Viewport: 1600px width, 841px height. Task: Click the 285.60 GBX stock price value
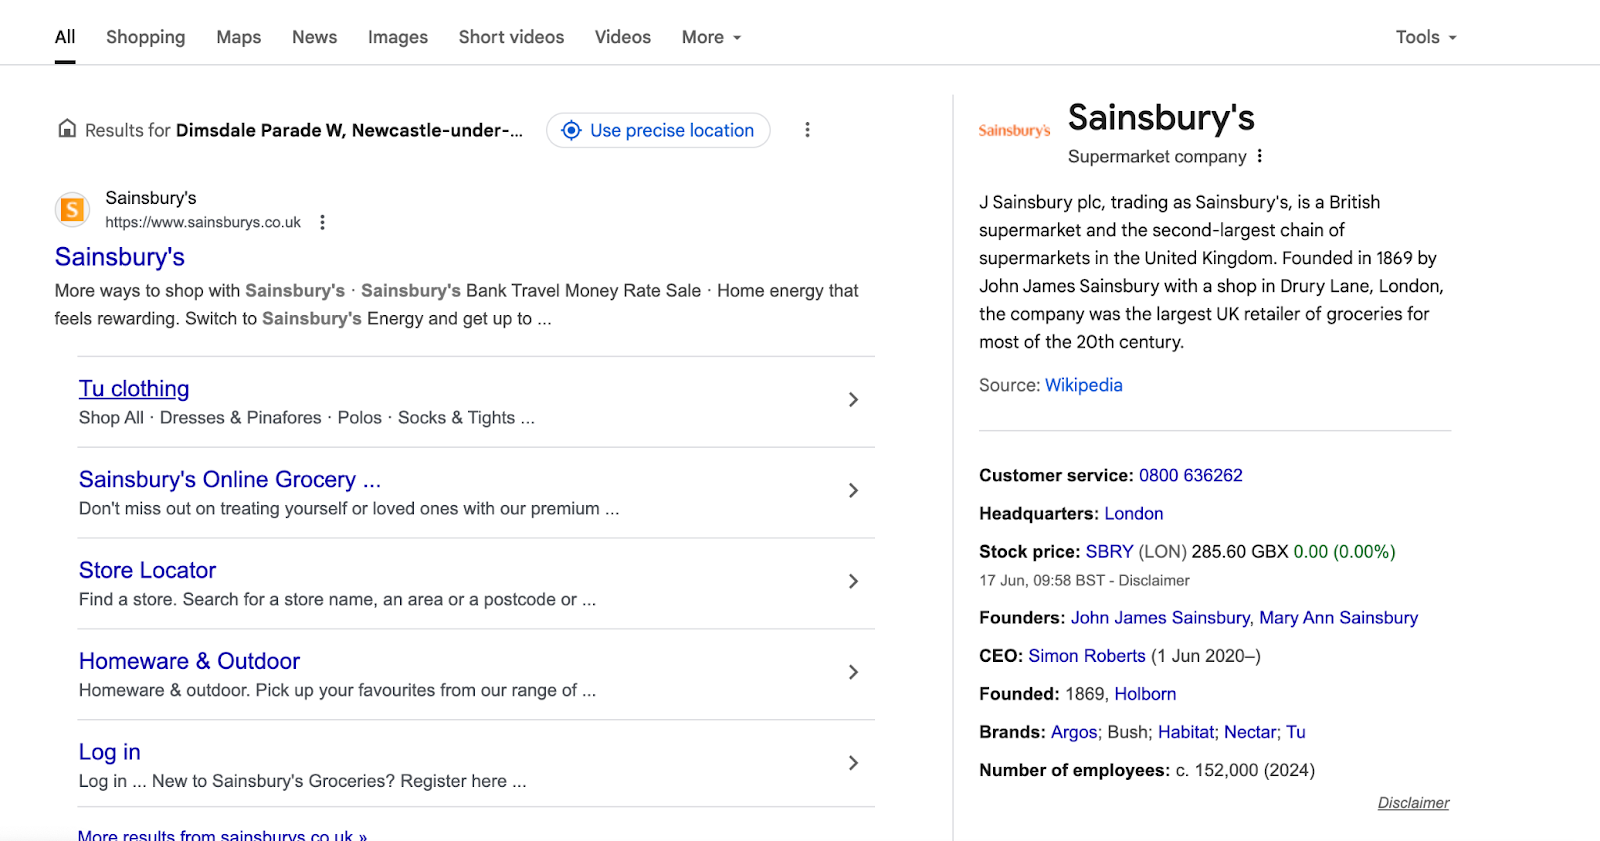click(1240, 552)
